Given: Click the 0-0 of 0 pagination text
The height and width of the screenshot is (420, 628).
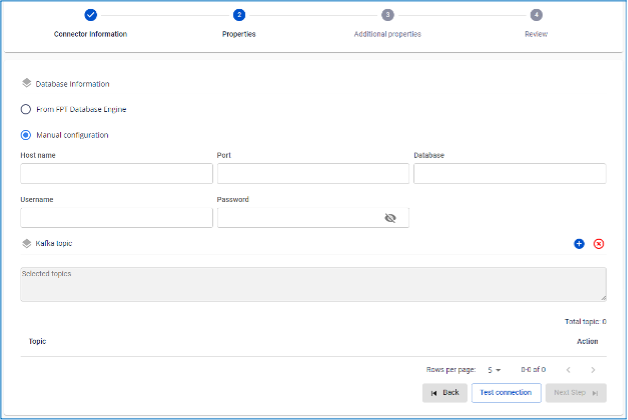Looking at the screenshot, I should point(533,370).
